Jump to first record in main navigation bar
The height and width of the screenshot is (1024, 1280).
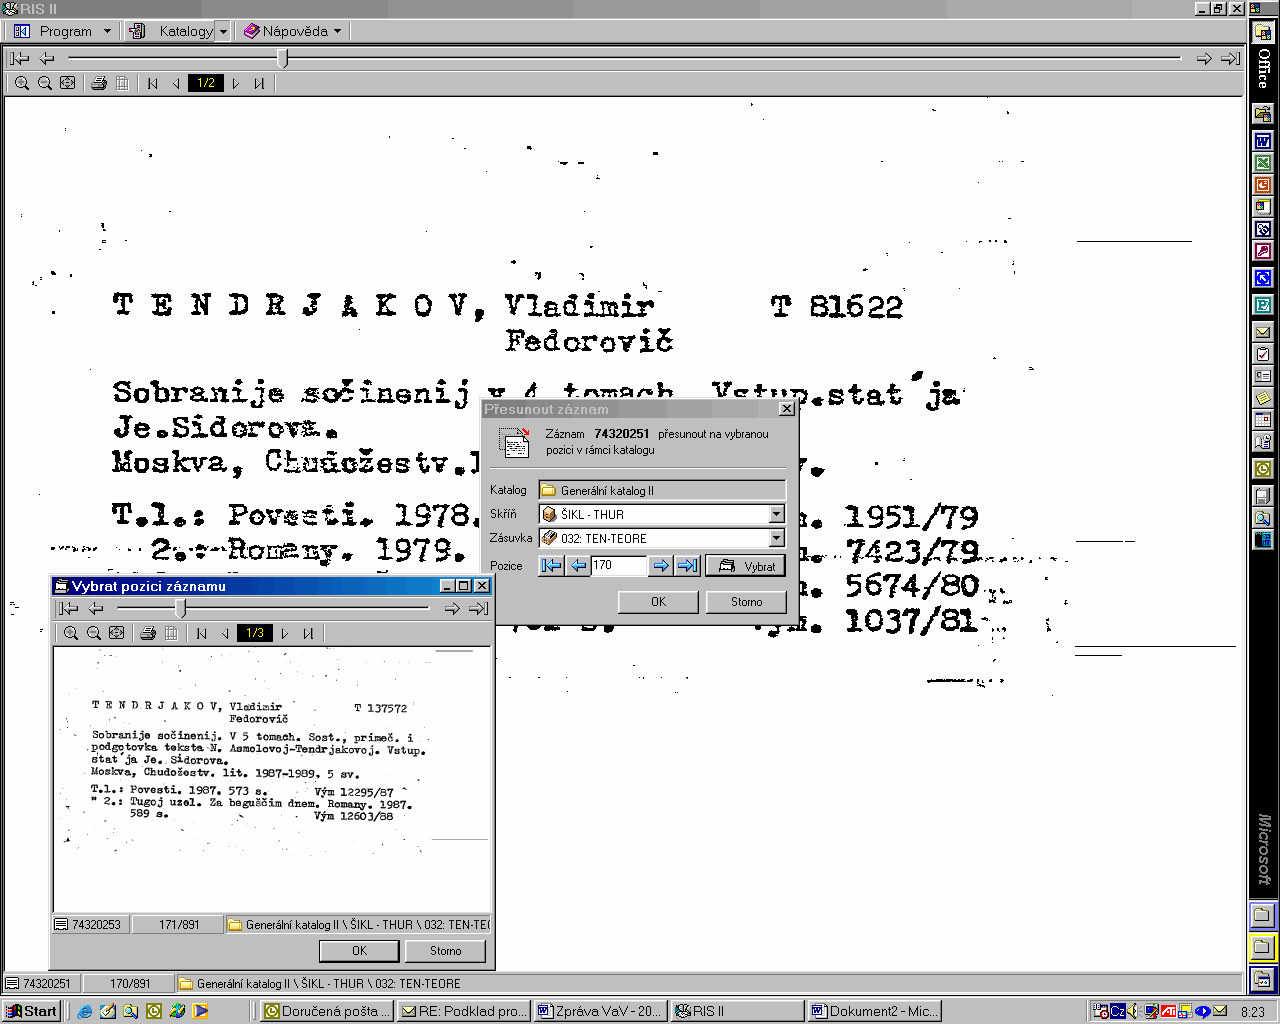(19, 59)
